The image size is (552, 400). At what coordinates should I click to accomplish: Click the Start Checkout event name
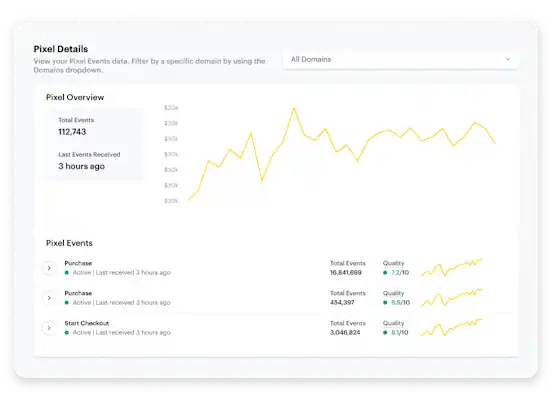click(x=87, y=323)
